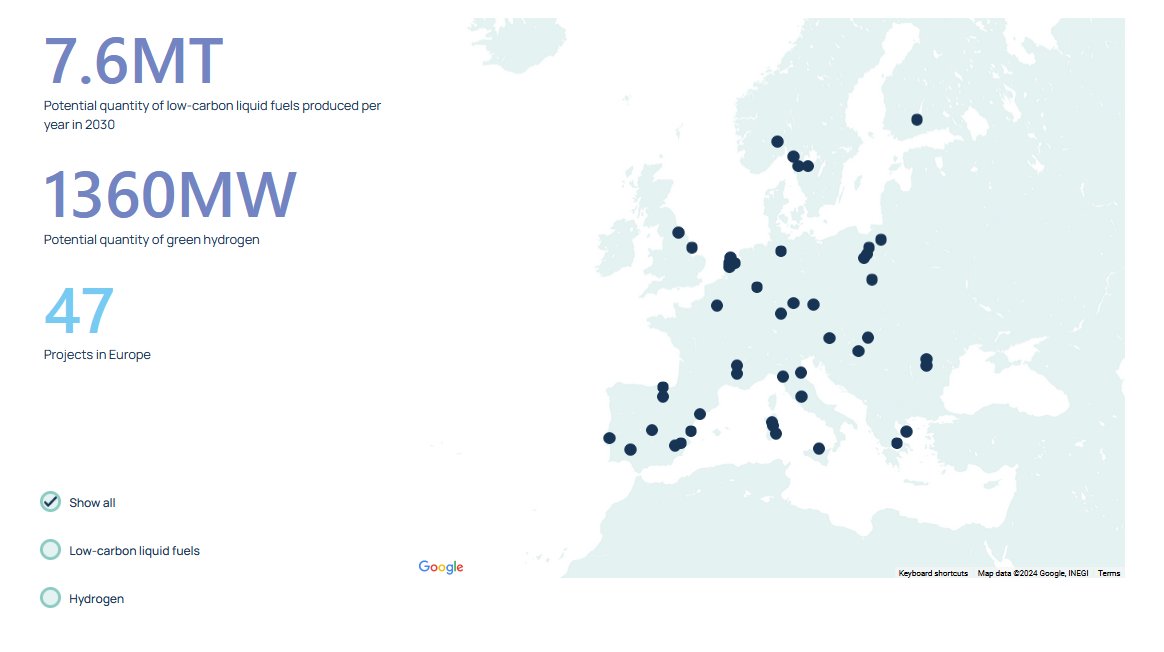Click the 47 projects number
This screenshot has width=1164, height=652.
[x=79, y=311]
